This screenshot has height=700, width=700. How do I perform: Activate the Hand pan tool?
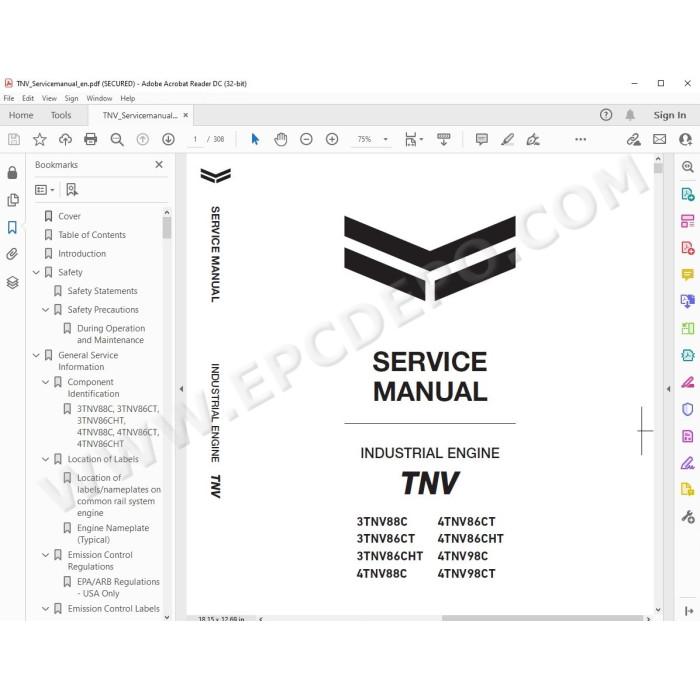(x=281, y=139)
